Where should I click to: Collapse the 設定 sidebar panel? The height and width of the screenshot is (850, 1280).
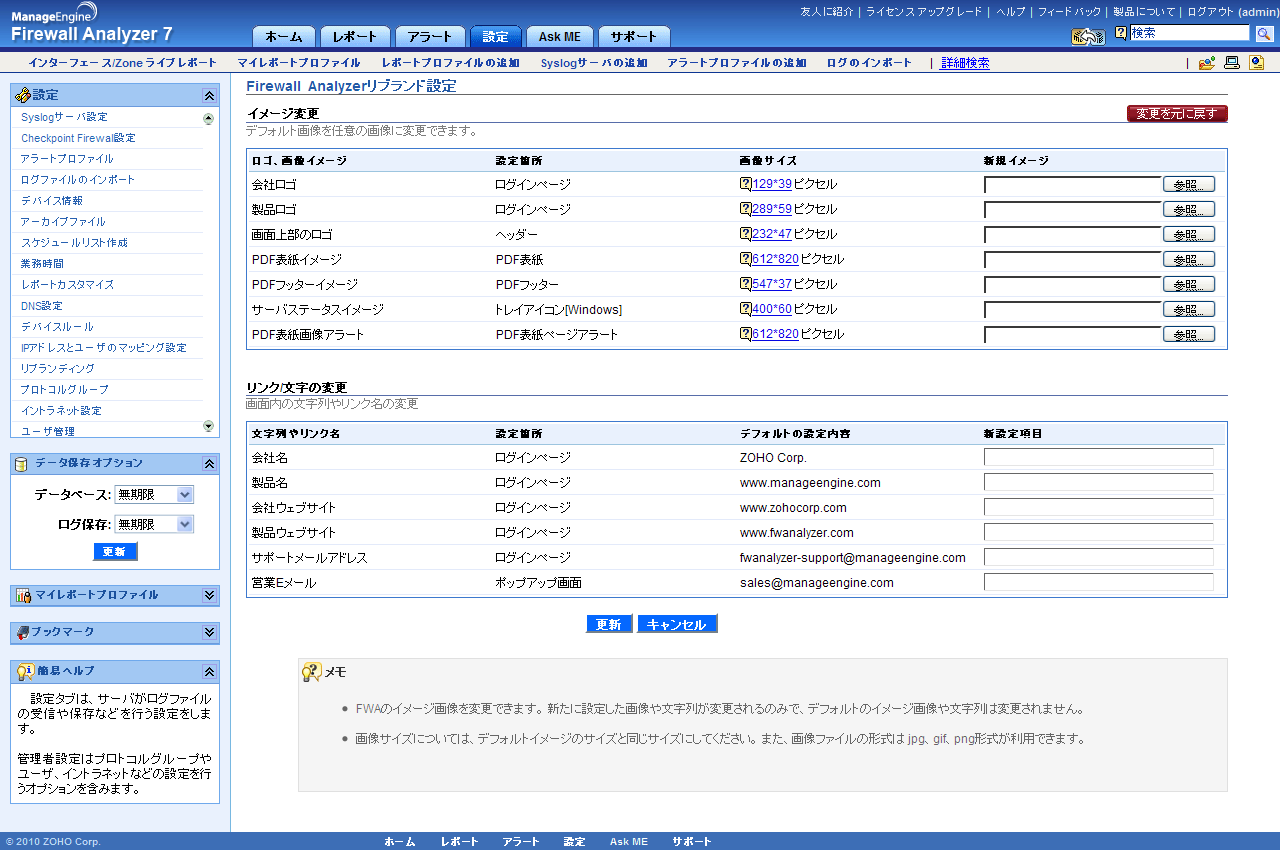pyautogui.click(x=209, y=95)
